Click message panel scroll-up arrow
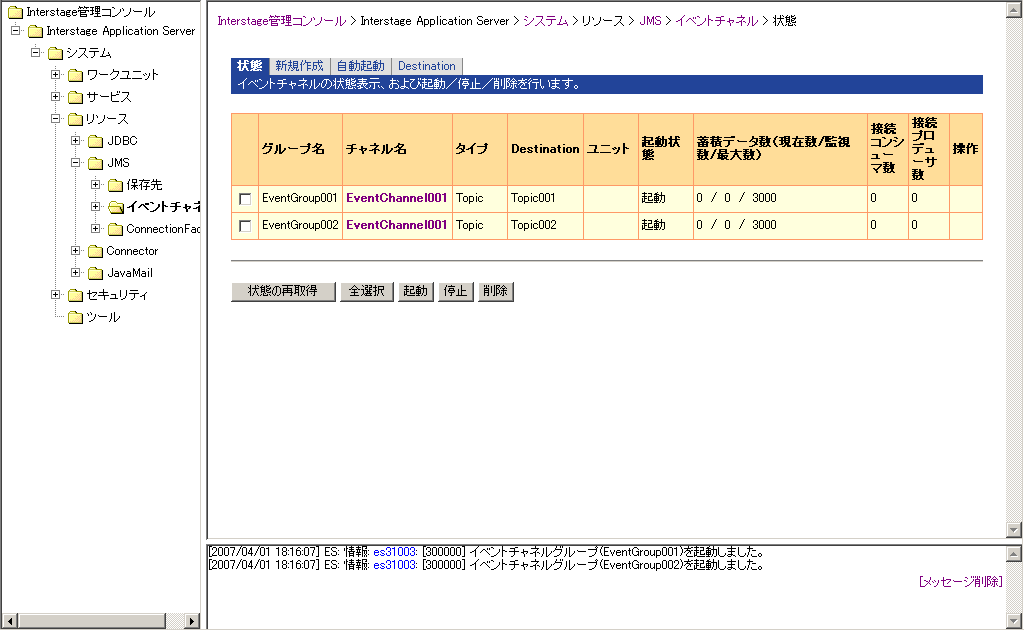 pyautogui.click(x=1014, y=554)
